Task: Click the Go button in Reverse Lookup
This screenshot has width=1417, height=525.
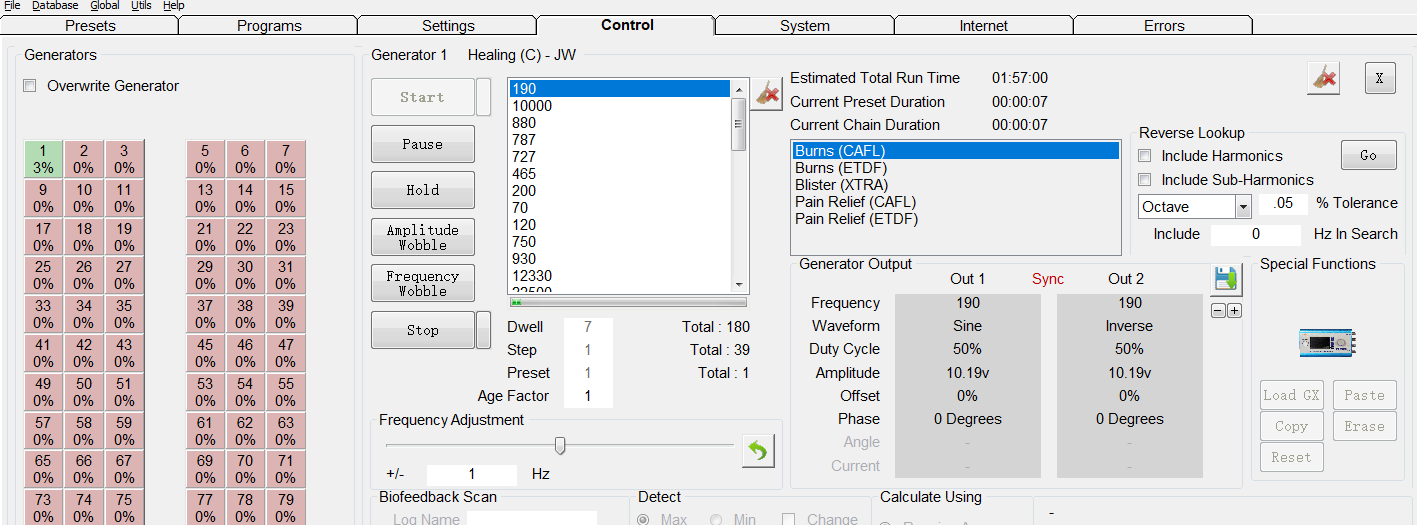Action: [x=1368, y=155]
